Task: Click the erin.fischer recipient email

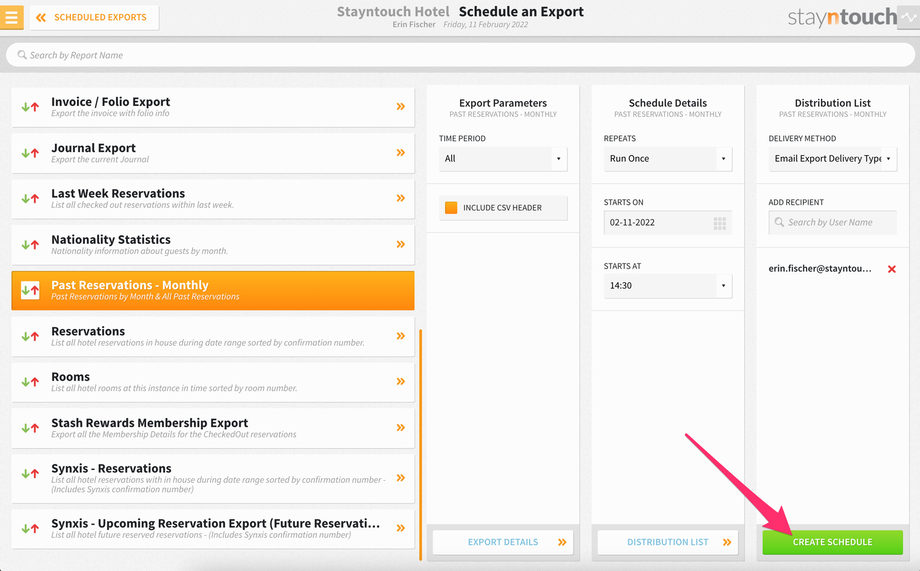Action: pyautogui.click(x=820, y=269)
